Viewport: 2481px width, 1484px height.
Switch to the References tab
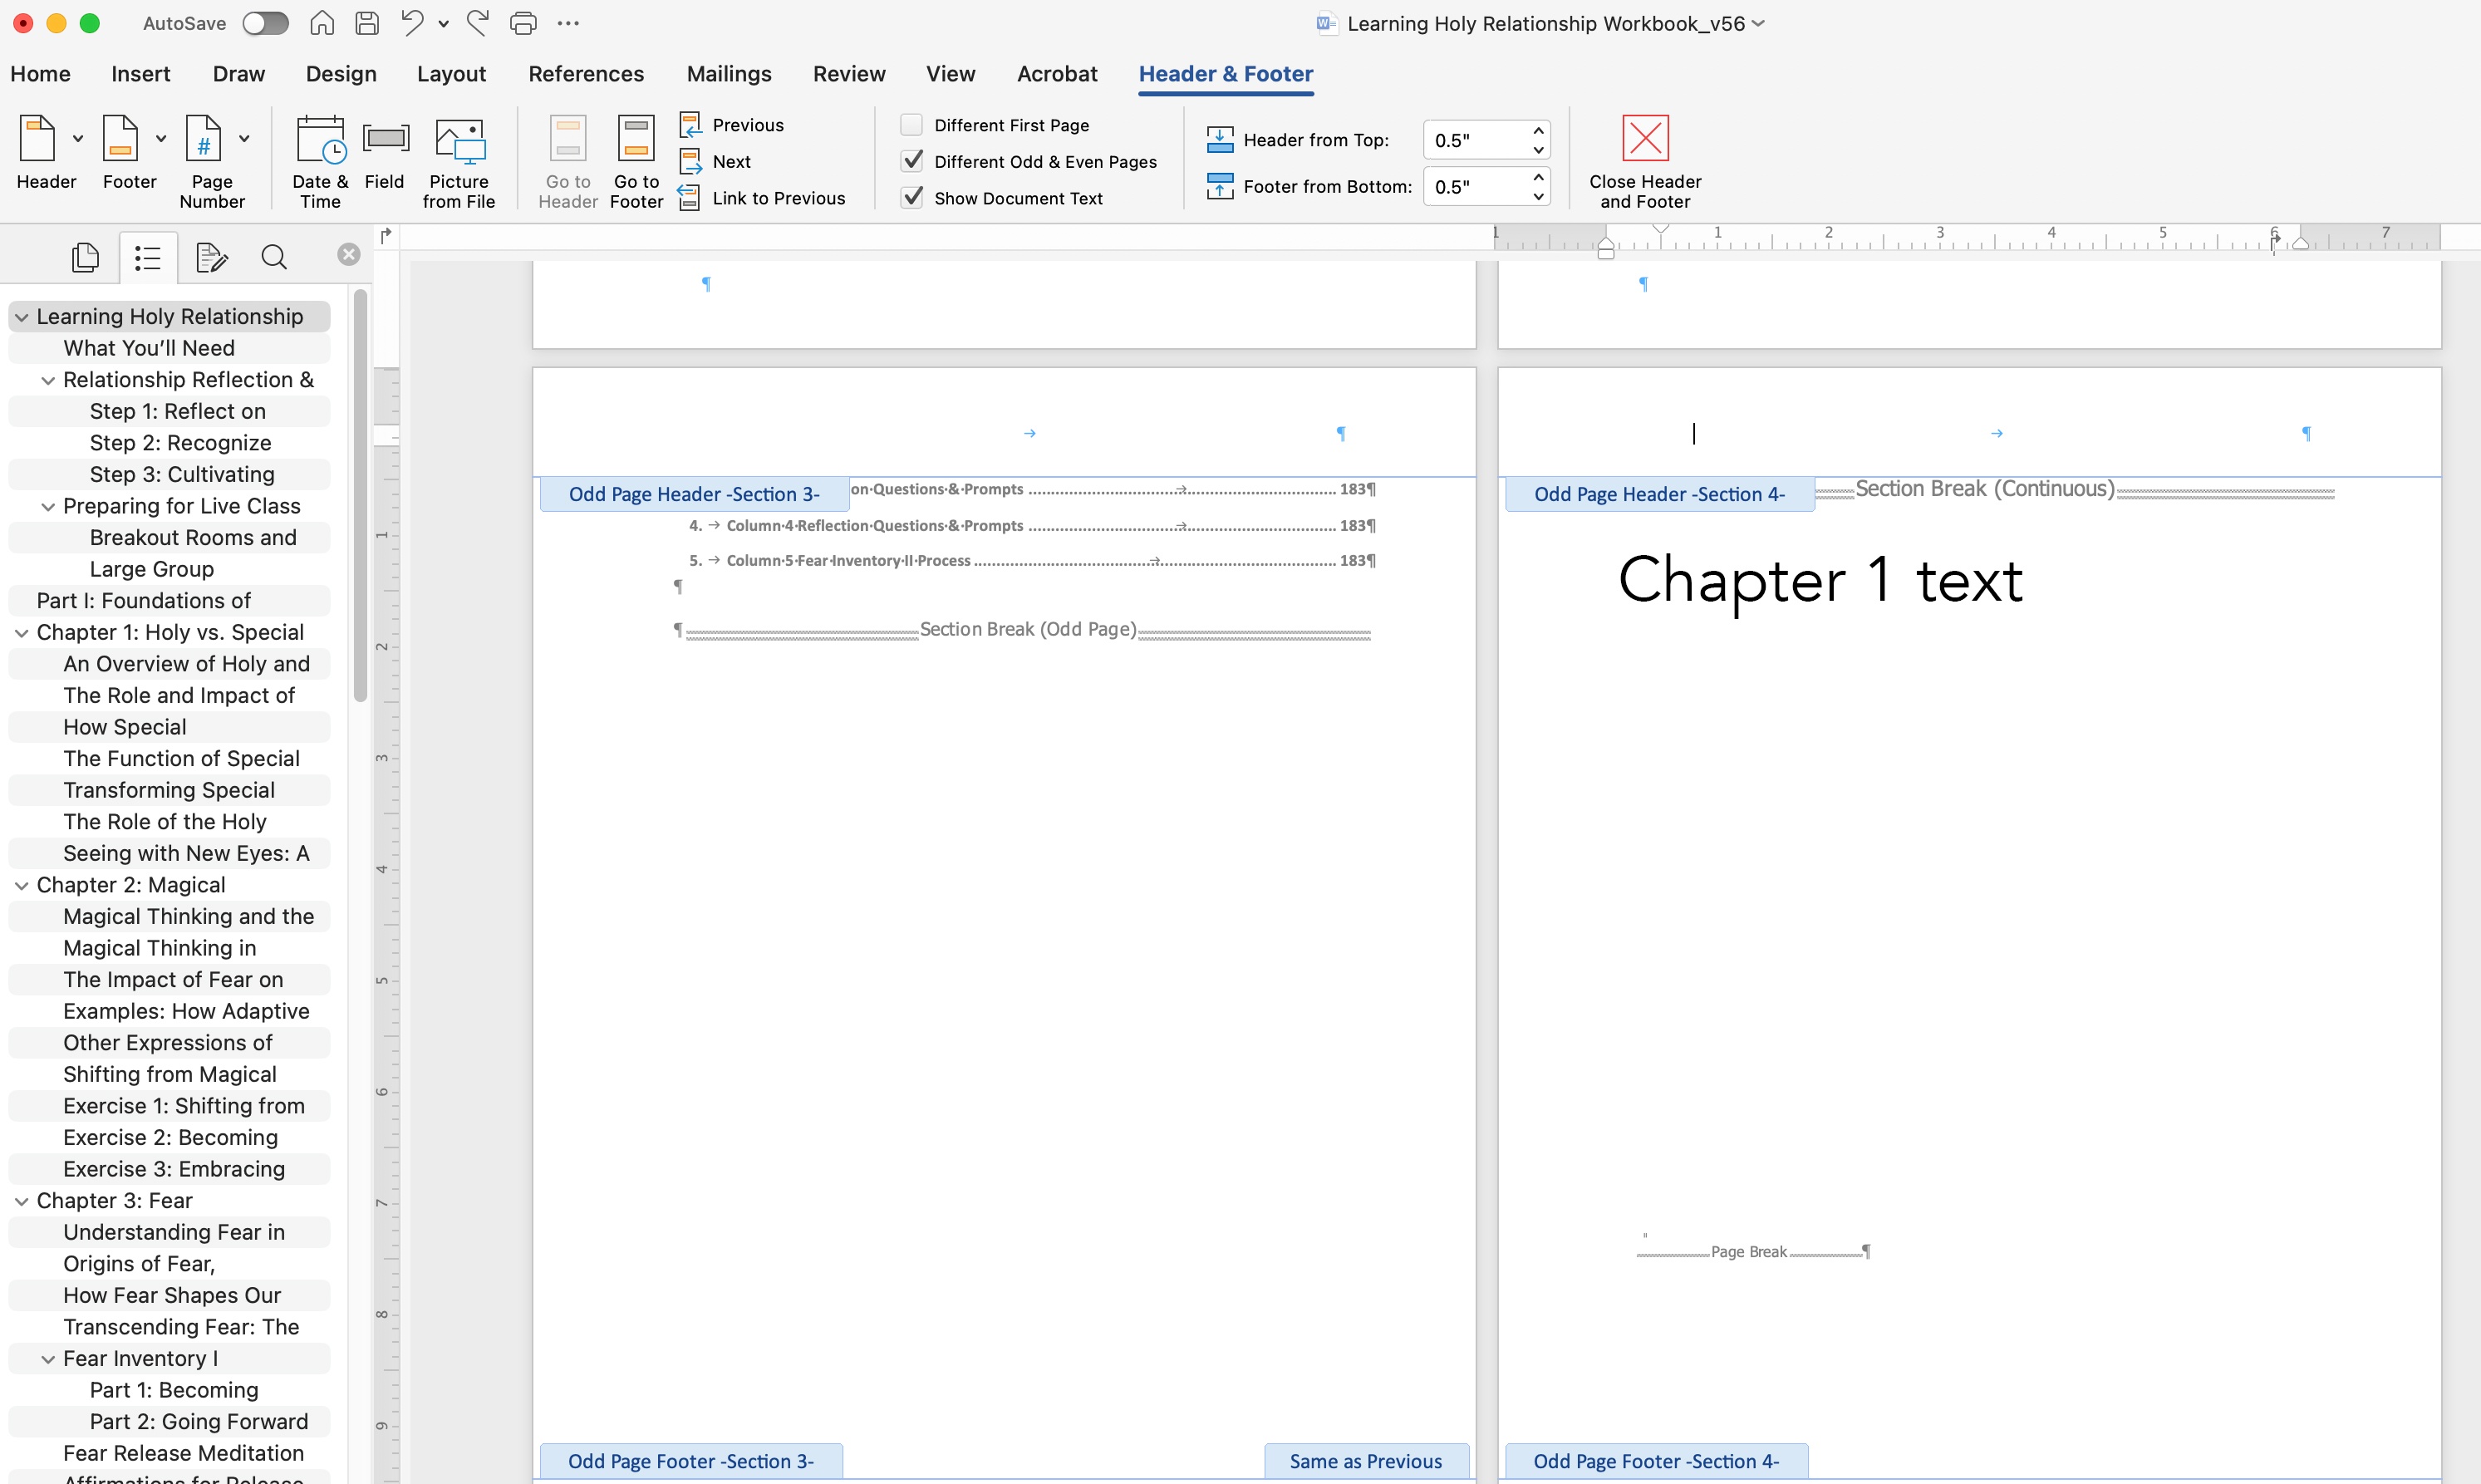[586, 74]
